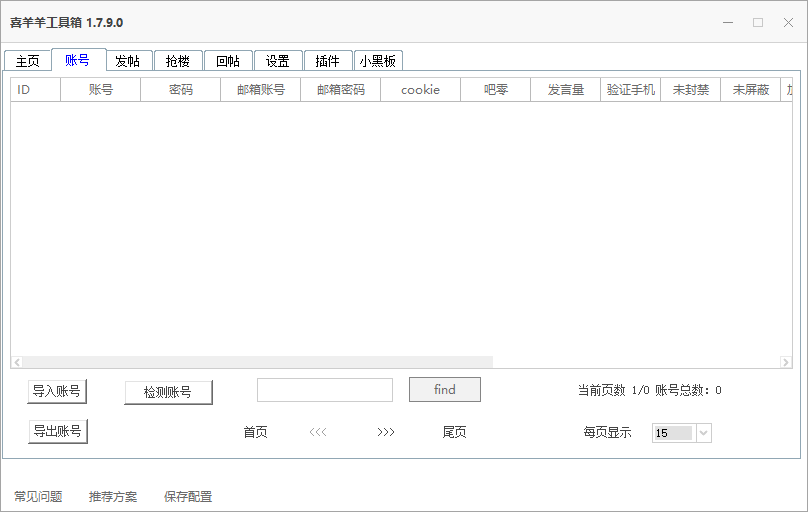The width and height of the screenshot is (808, 512).
Task: Switch to the 主页 tab
Action: 27,61
